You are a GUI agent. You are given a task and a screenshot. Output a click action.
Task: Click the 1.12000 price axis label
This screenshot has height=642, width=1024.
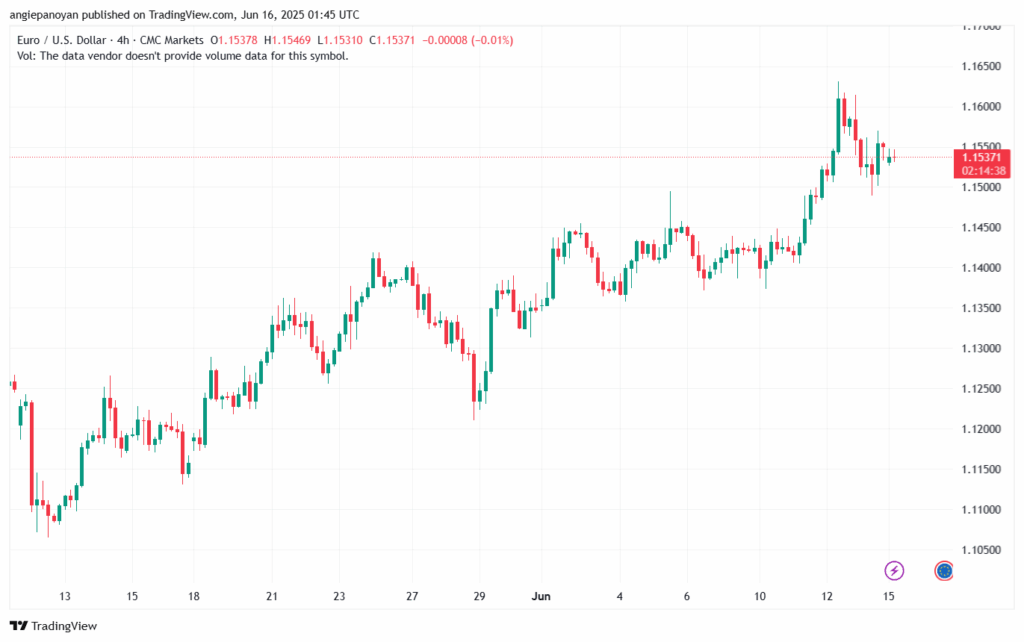coord(981,429)
